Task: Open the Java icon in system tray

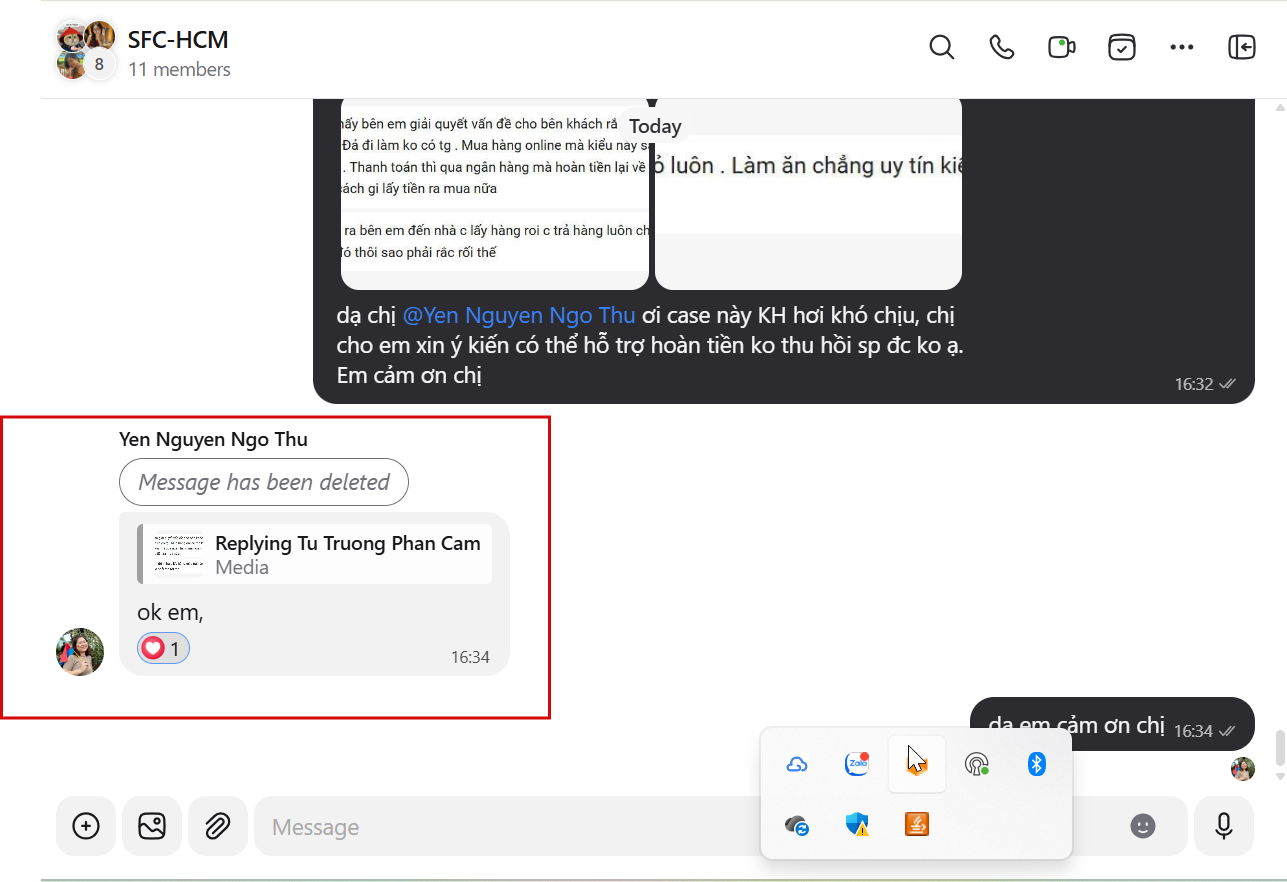Action: coord(917,825)
